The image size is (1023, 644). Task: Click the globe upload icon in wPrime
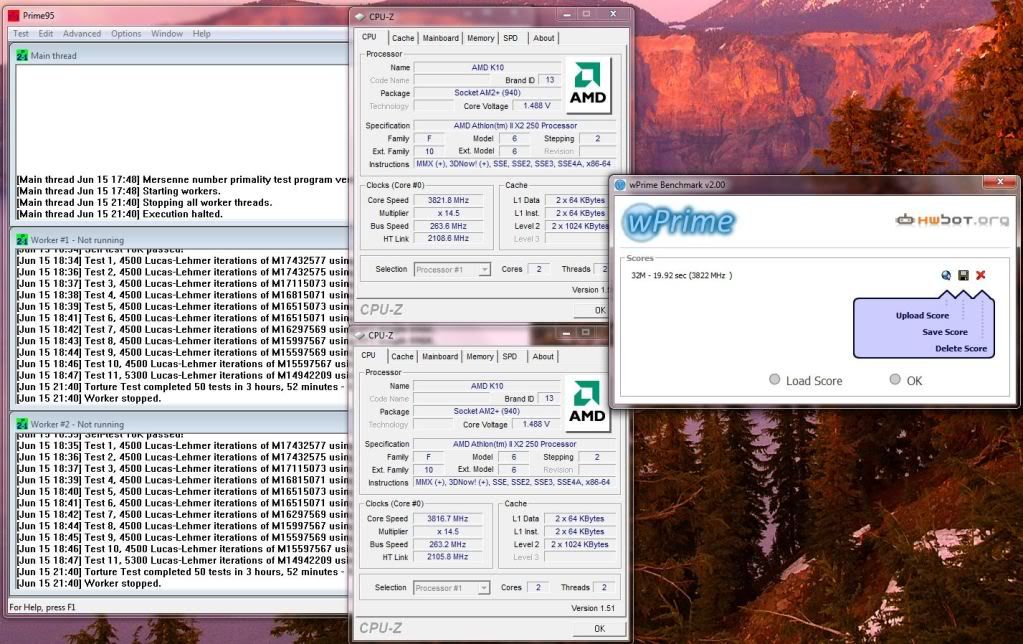pos(946,275)
